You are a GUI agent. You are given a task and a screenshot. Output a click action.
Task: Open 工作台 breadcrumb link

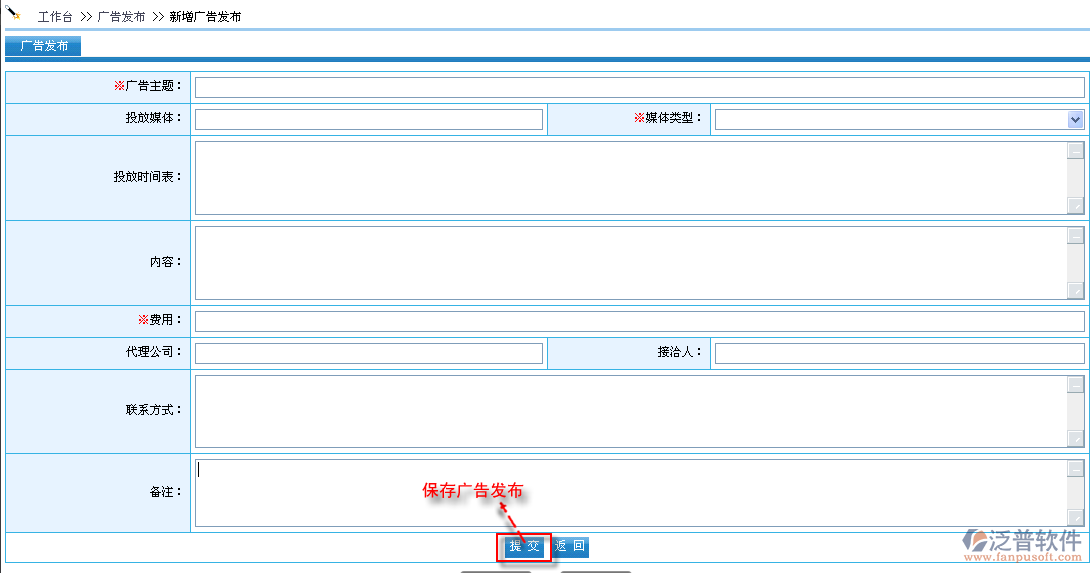(x=55, y=17)
